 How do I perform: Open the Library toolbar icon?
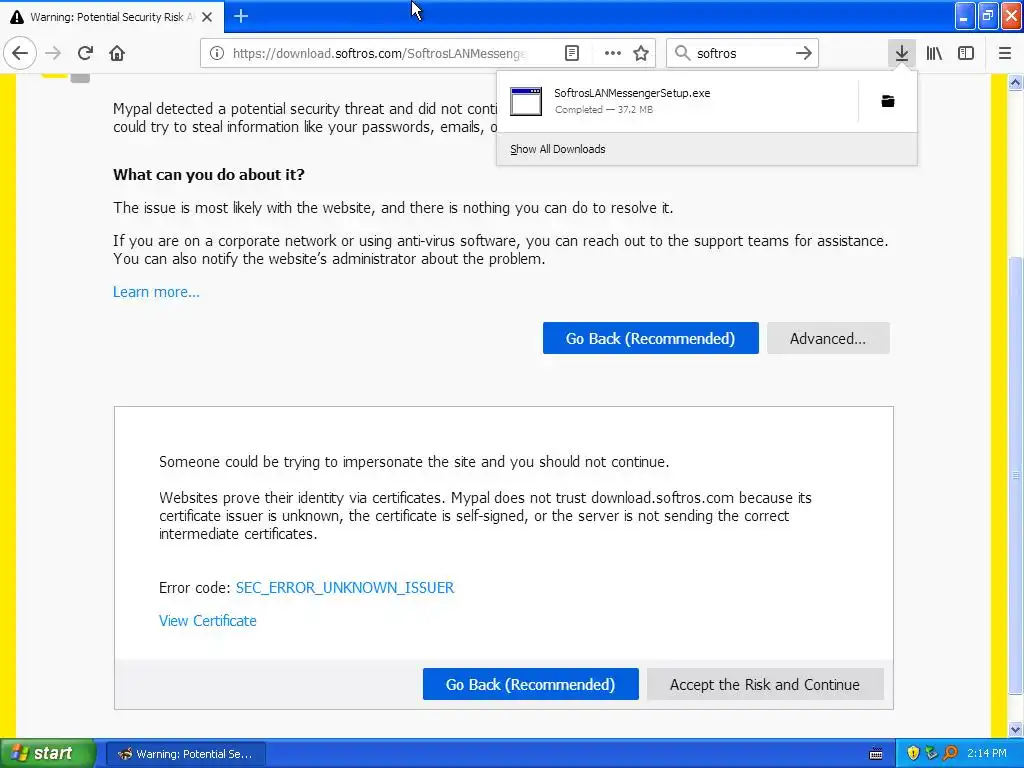(x=934, y=53)
